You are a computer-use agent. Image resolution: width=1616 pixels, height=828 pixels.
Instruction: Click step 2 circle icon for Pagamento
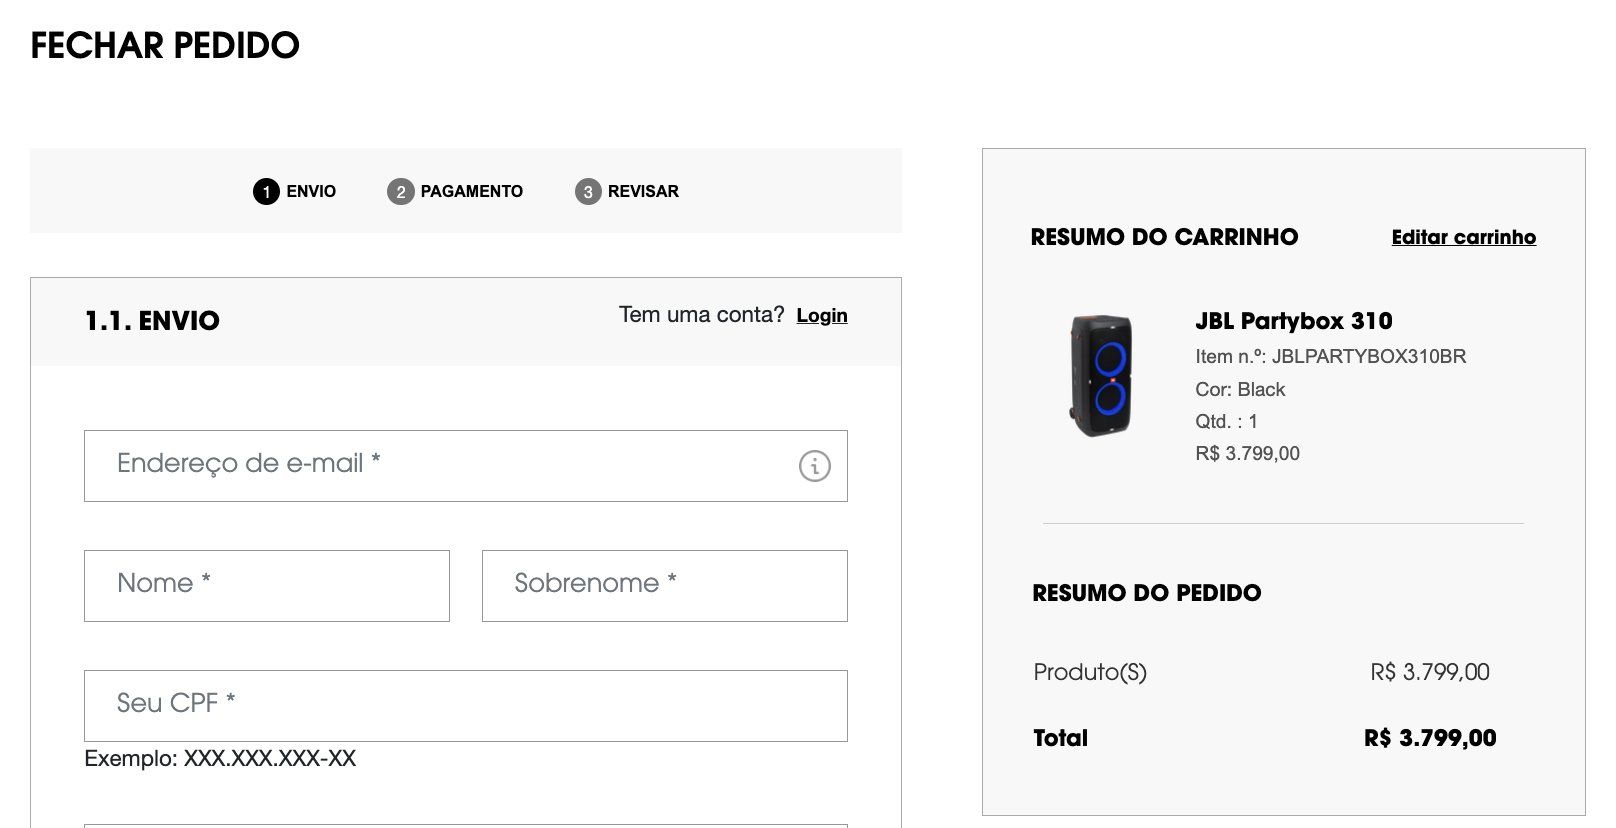click(x=400, y=191)
